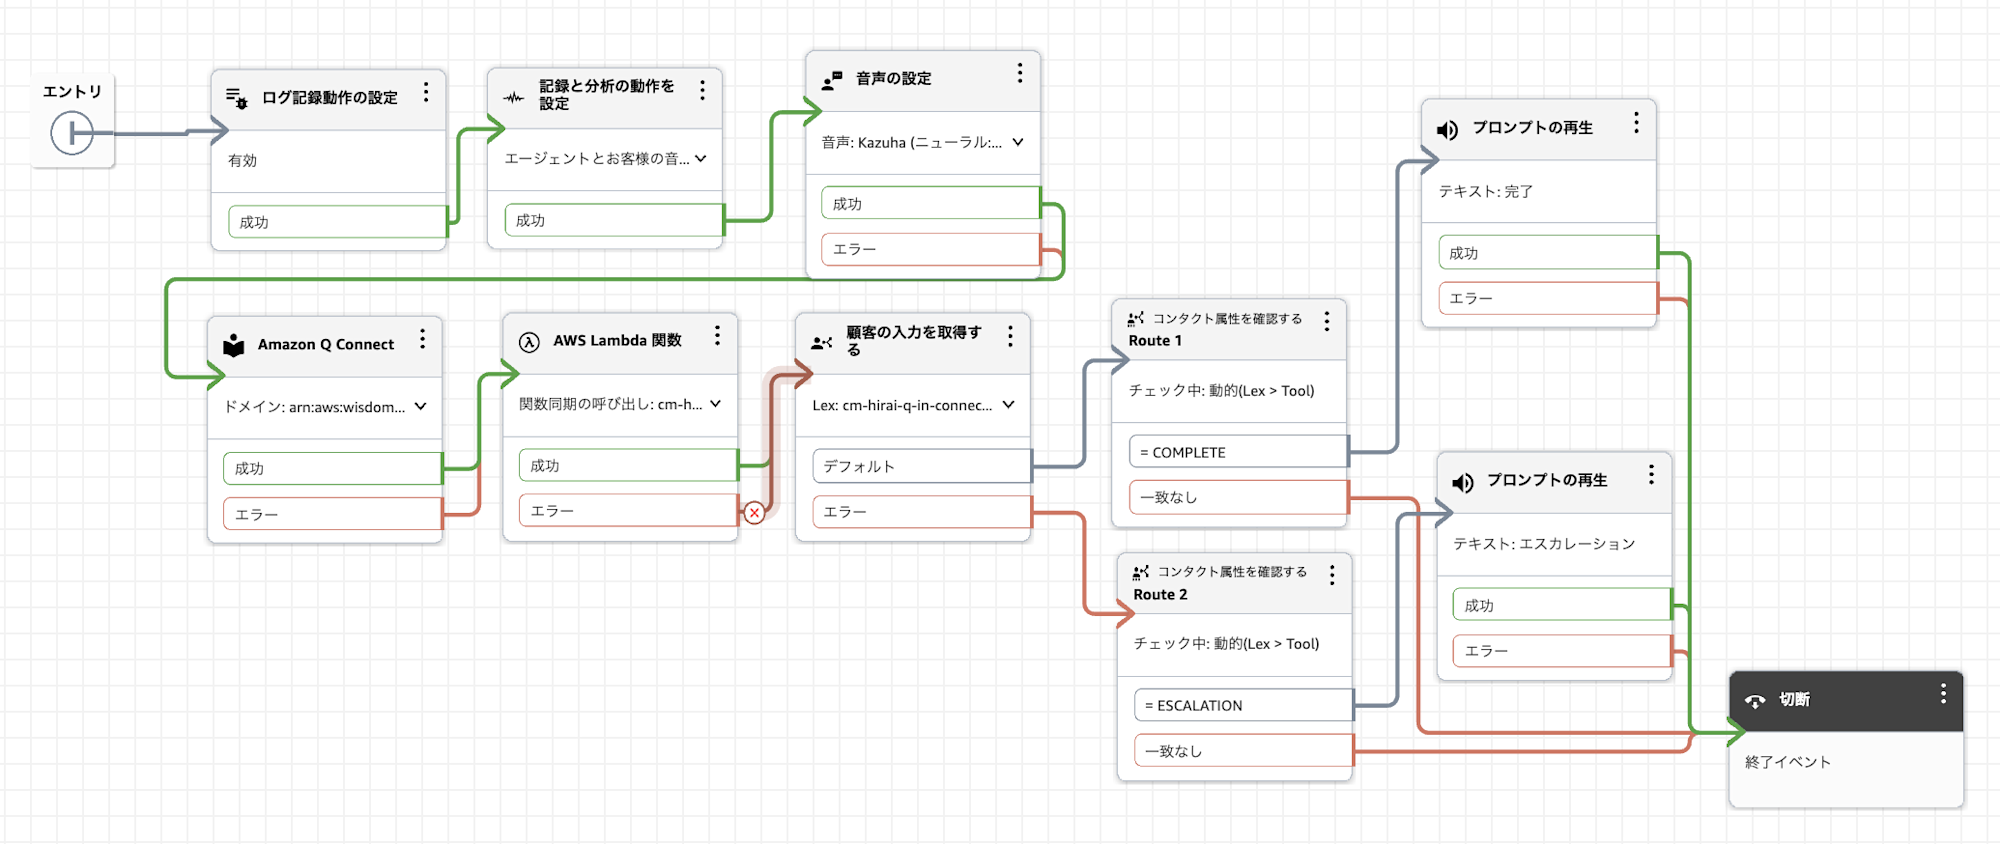The width and height of the screenshot is (2000, 844).
Task: Expand the エージェントとお客様の音... dropdown
Action: 701,158
